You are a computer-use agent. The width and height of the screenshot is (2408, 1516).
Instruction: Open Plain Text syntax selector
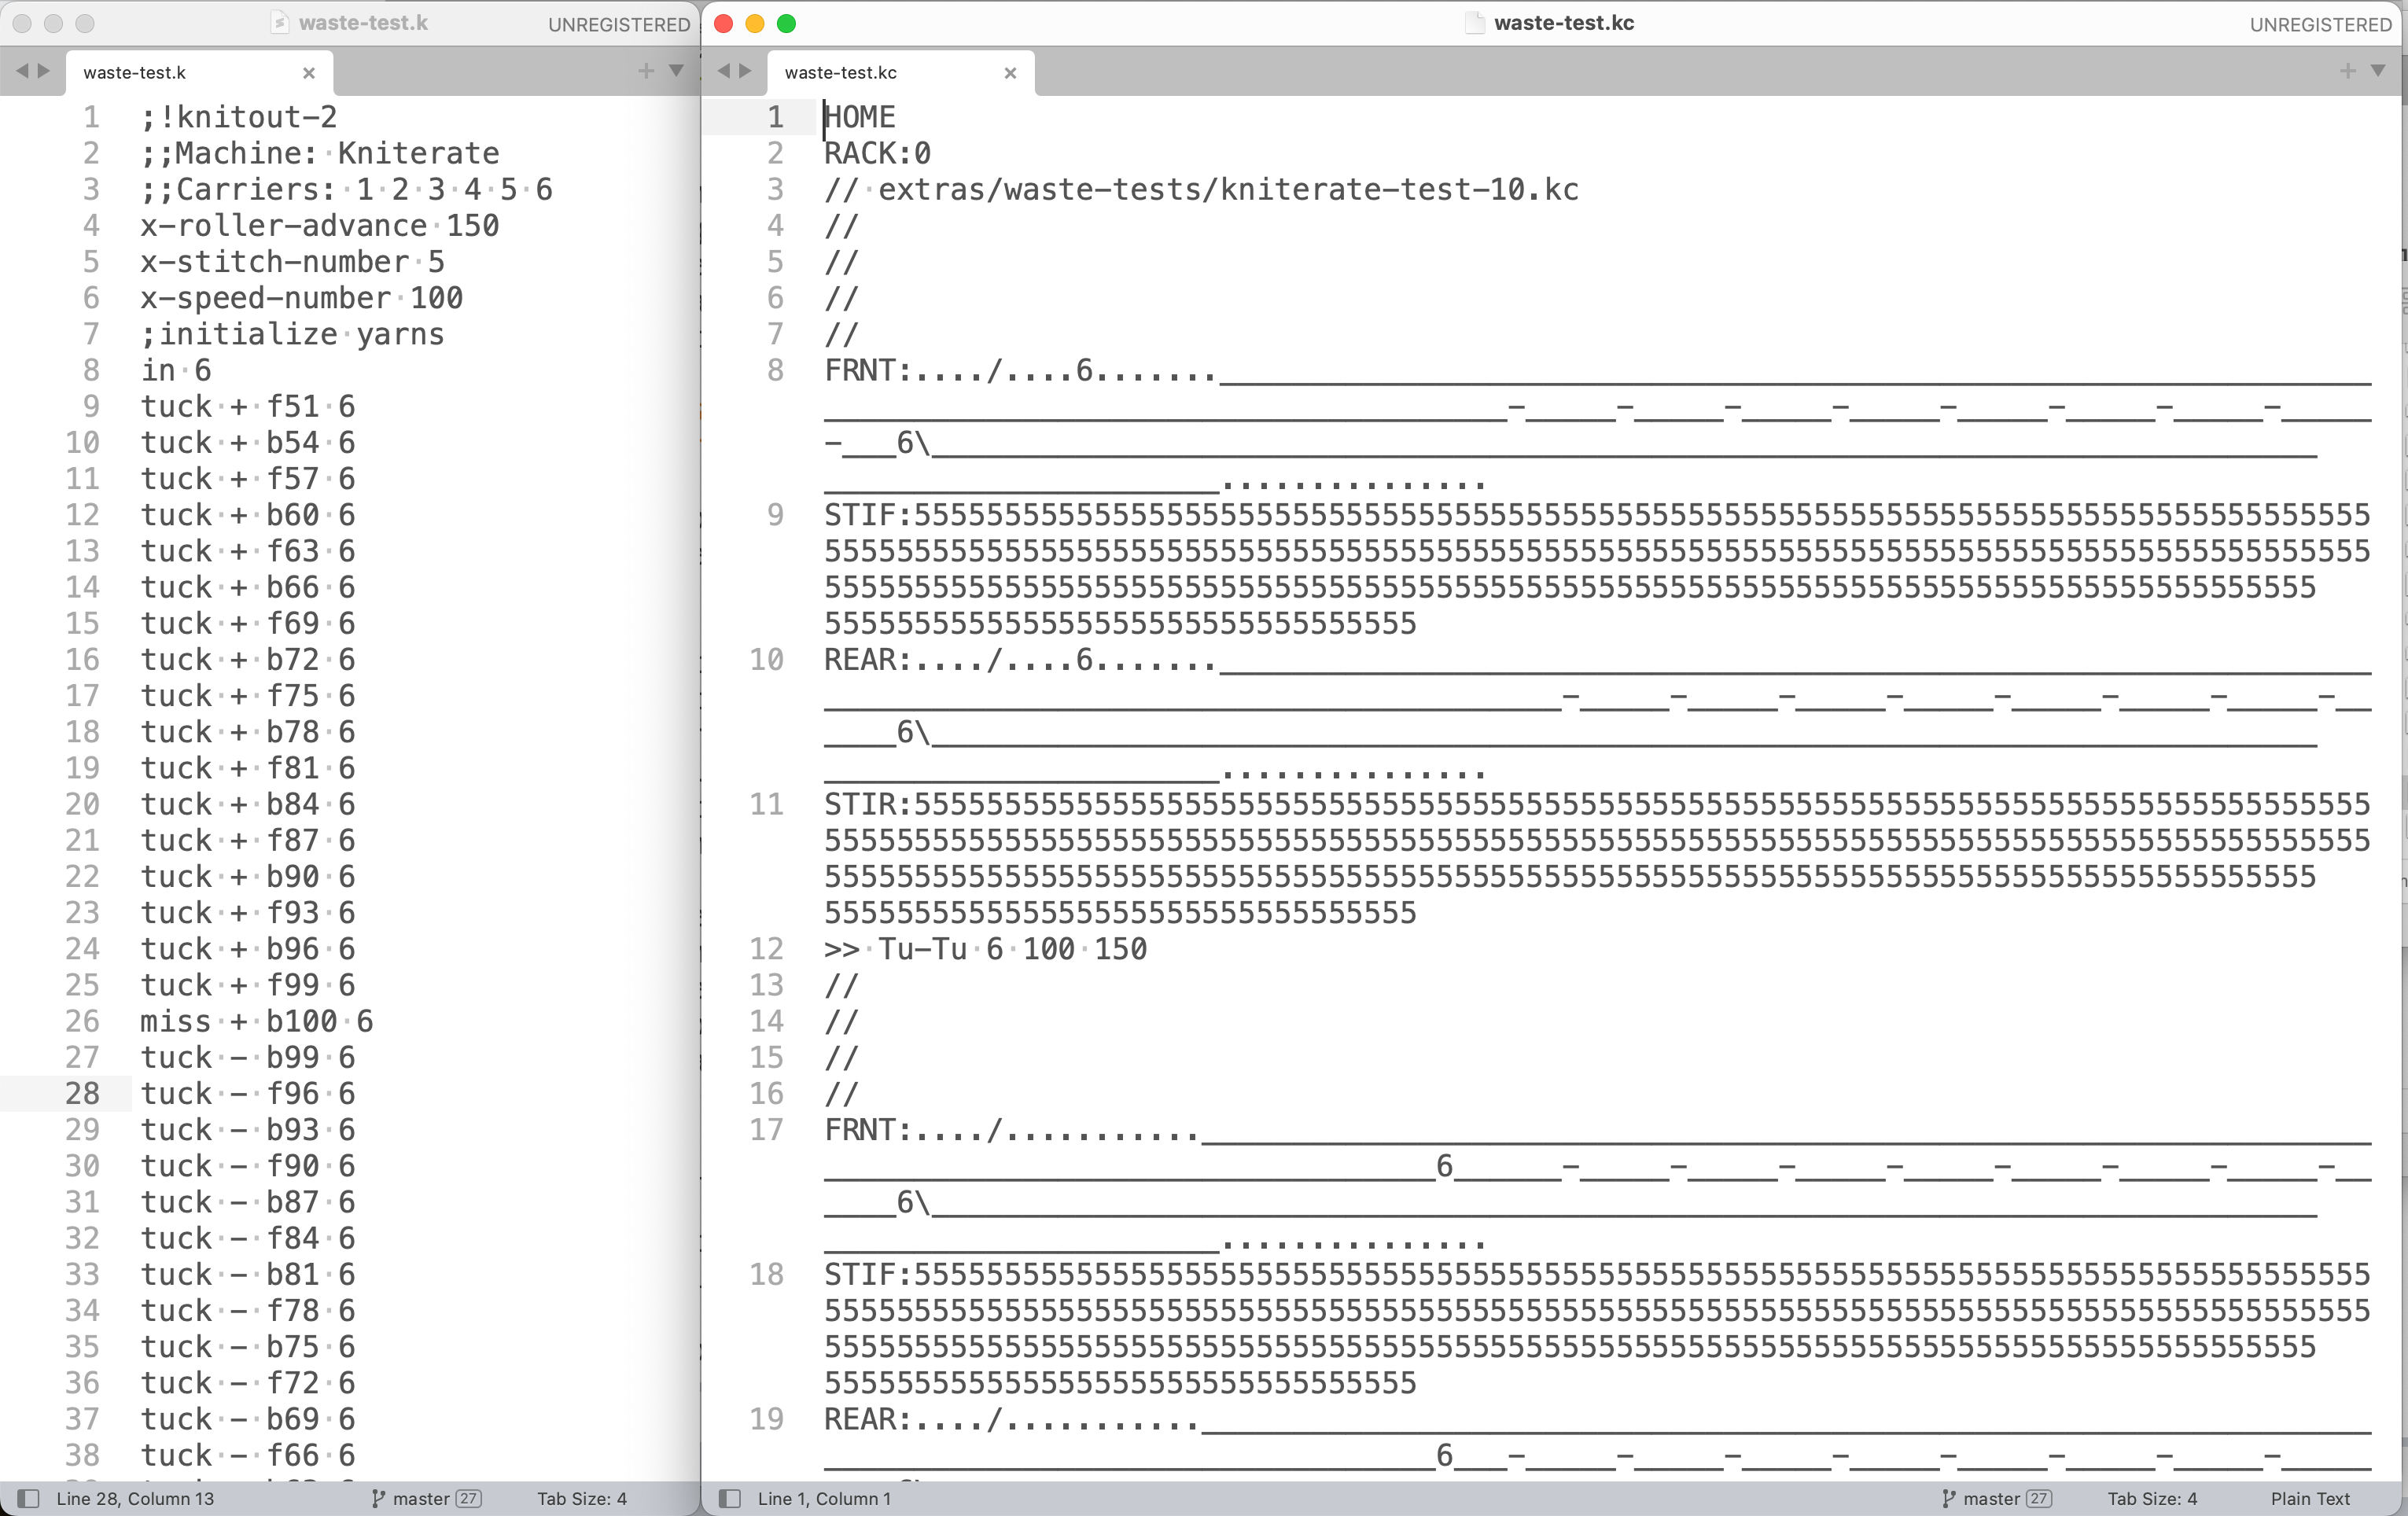point(2310,1498)
